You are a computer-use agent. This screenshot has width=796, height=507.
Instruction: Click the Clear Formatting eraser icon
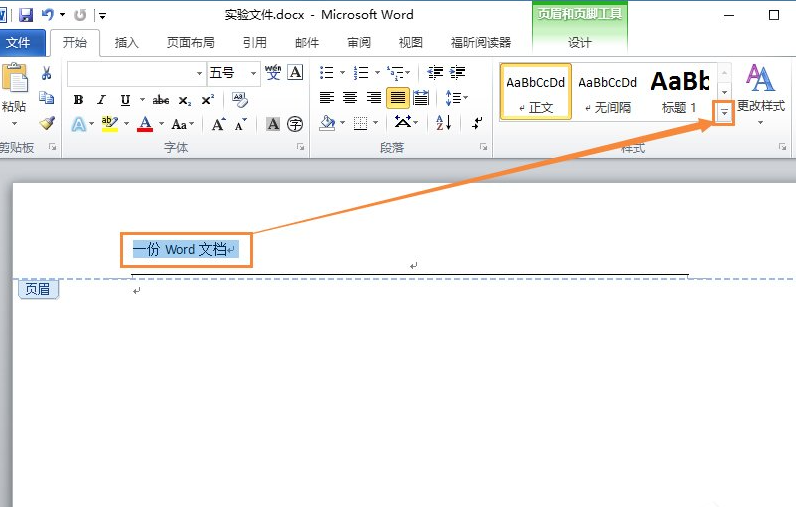point(239,100)
